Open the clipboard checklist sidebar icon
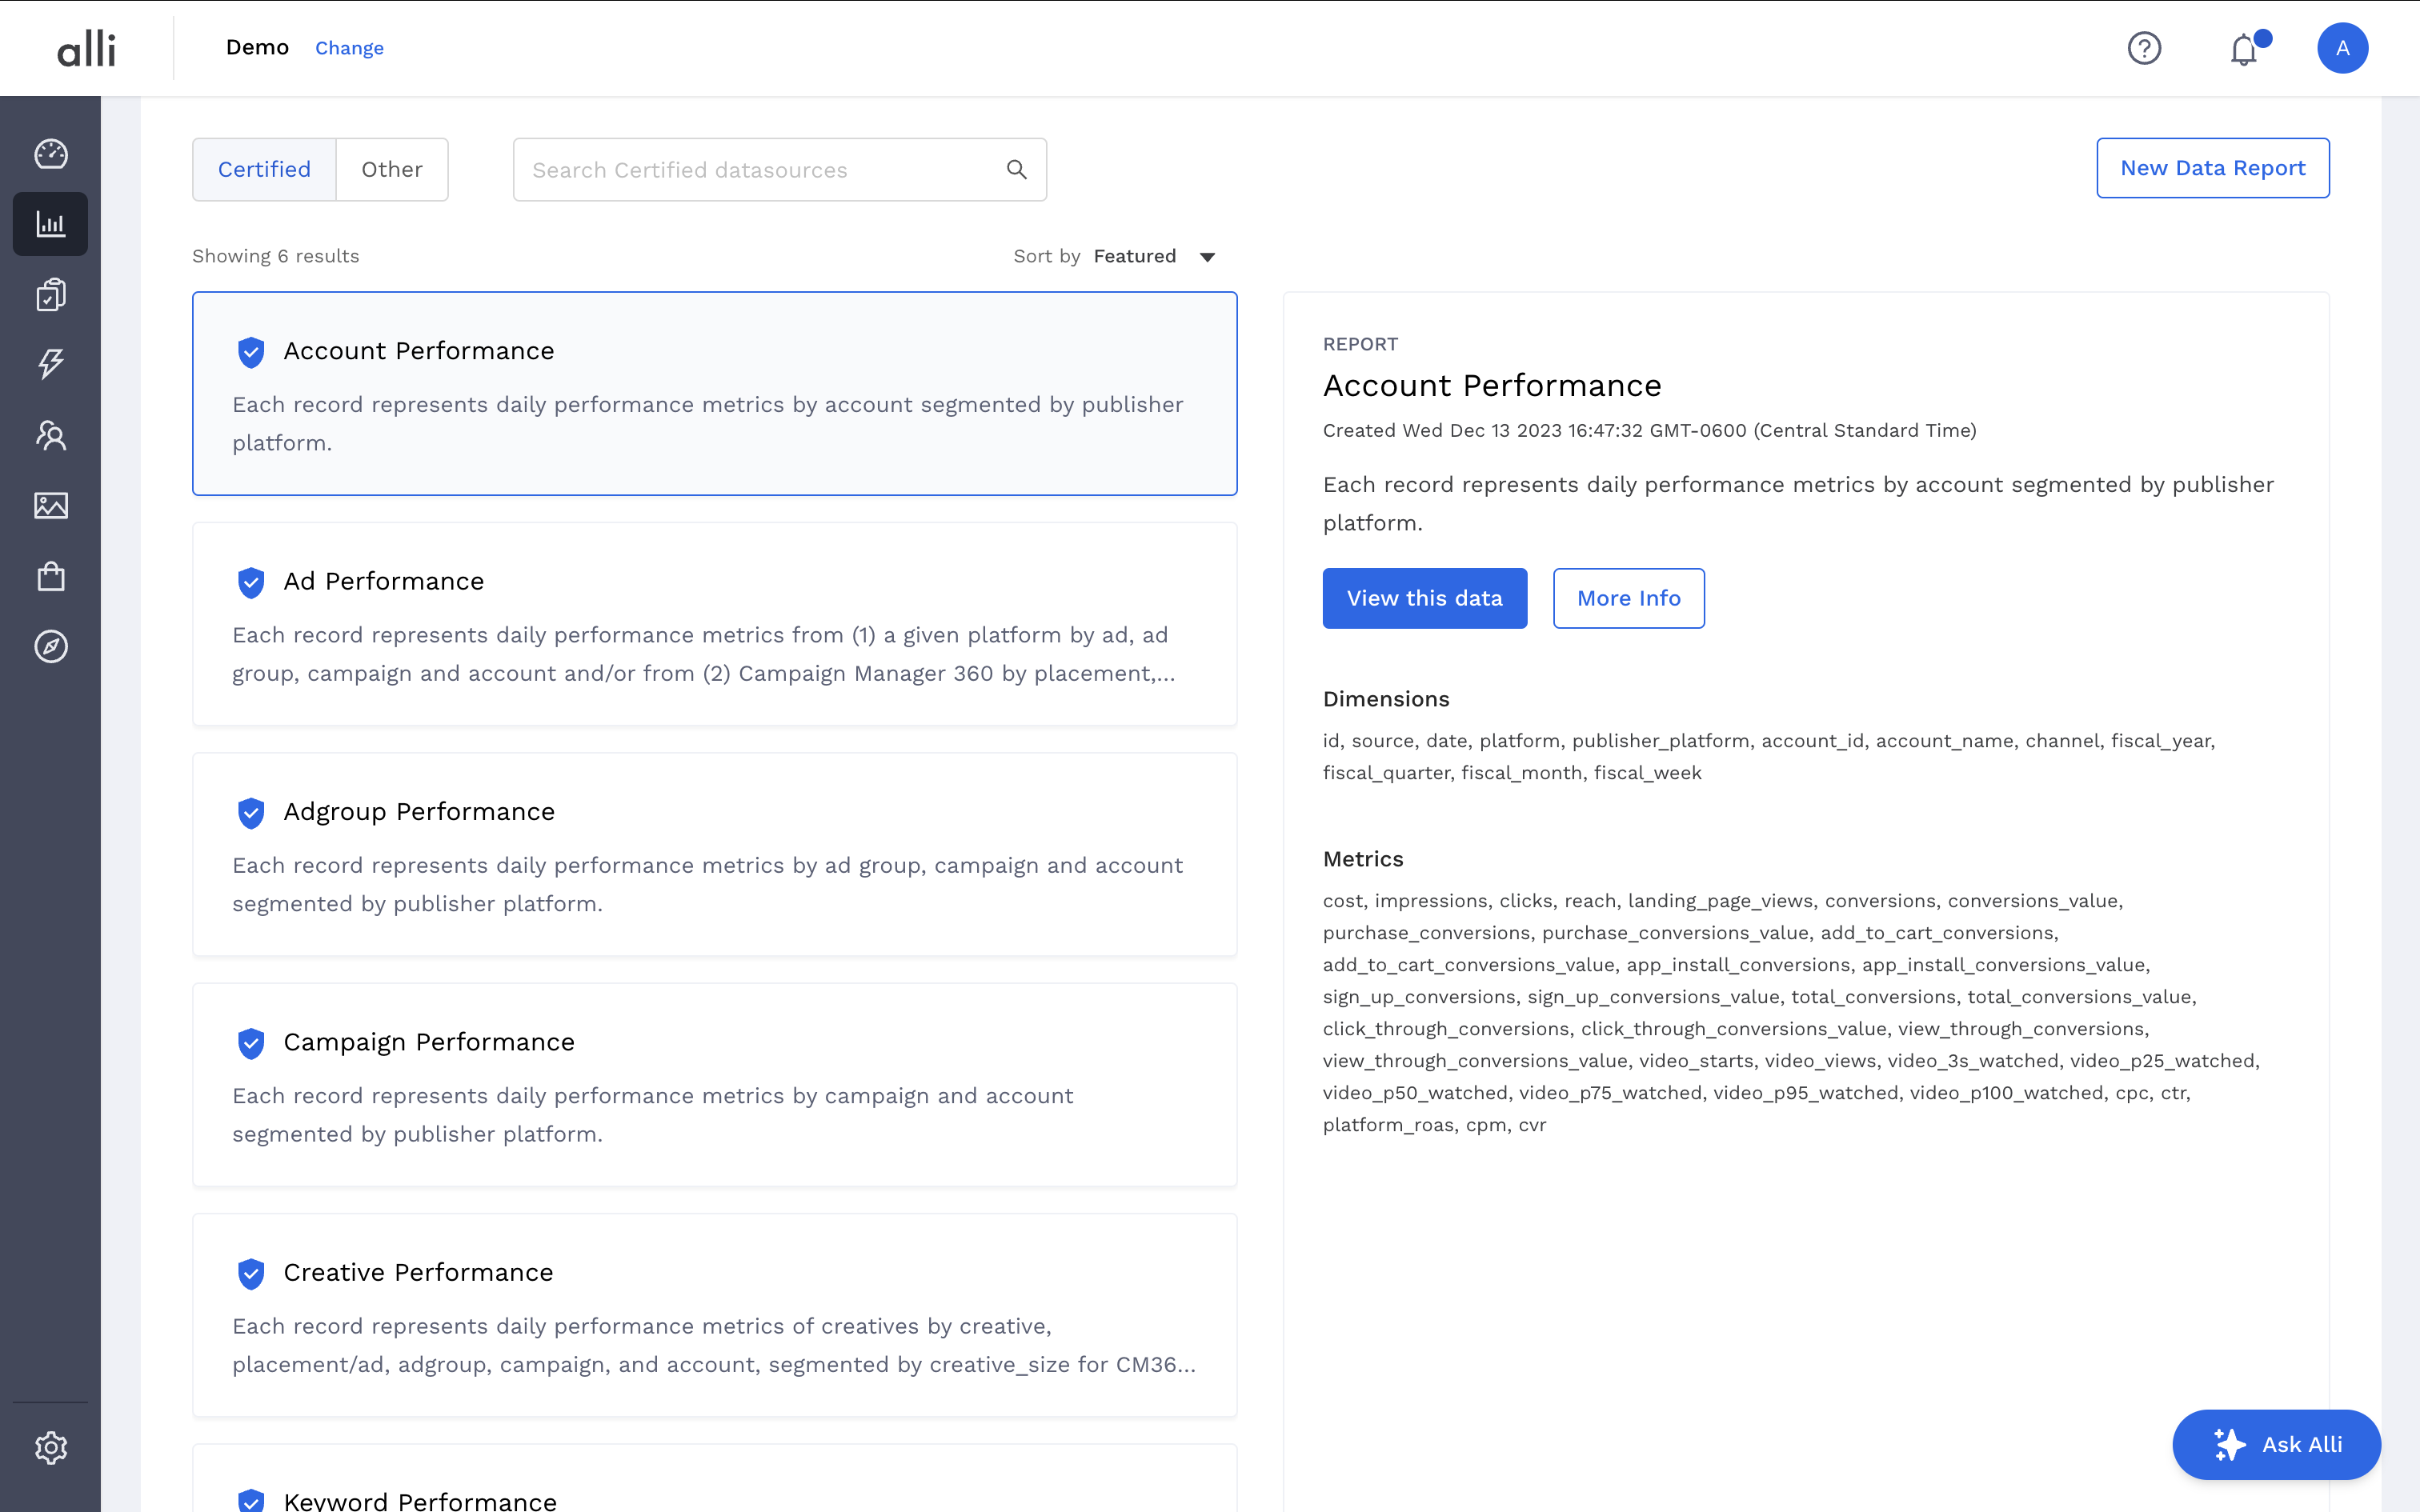 coord(51,295)
